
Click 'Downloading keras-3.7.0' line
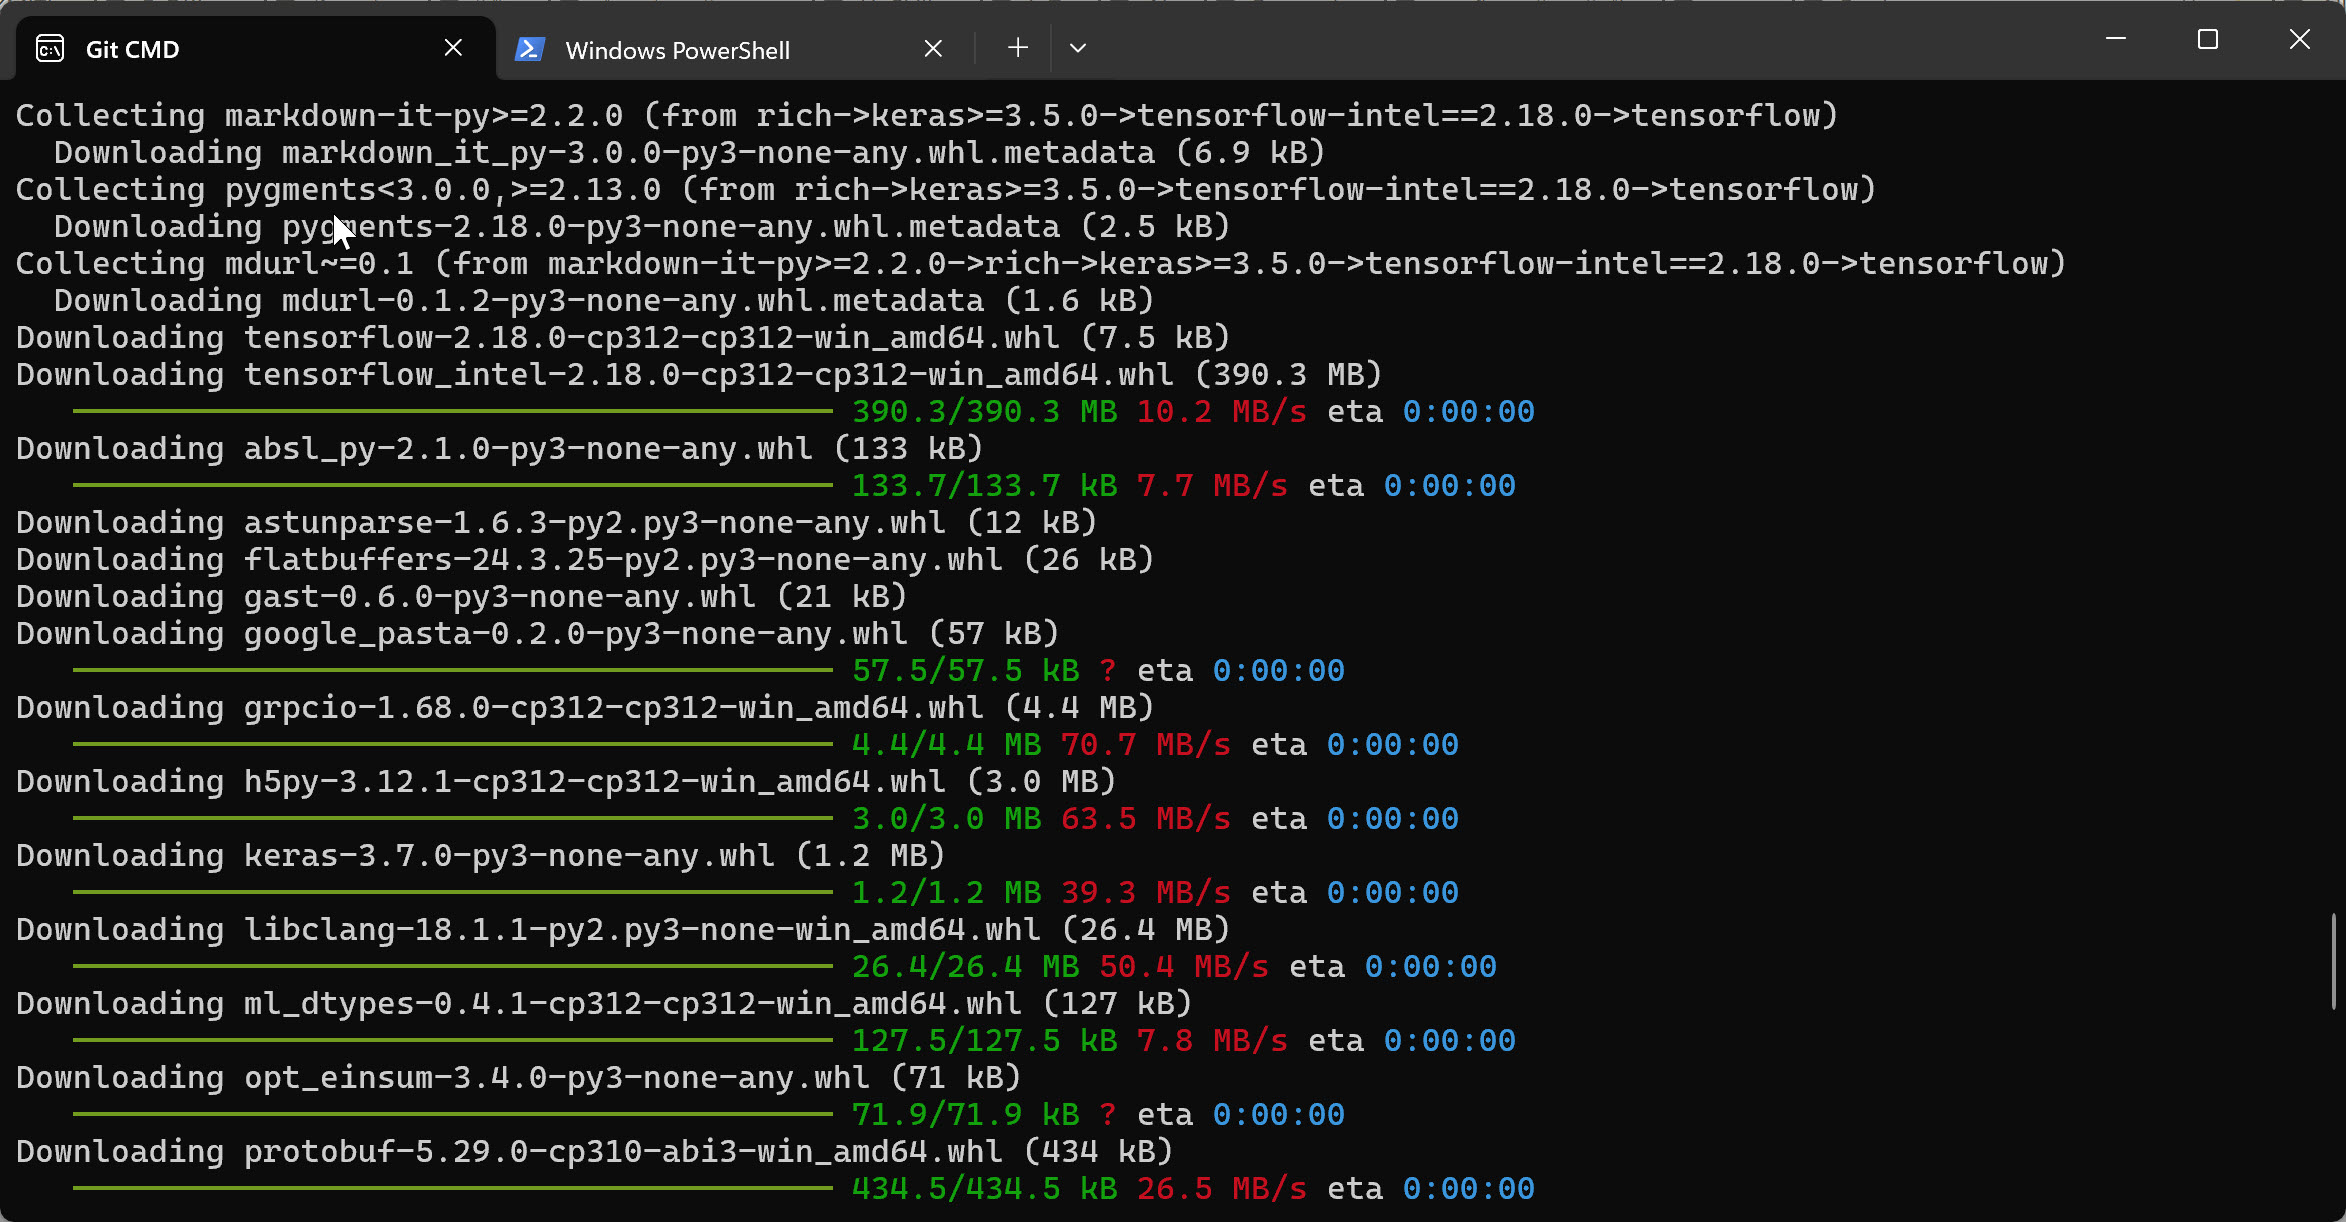point(481,855)
